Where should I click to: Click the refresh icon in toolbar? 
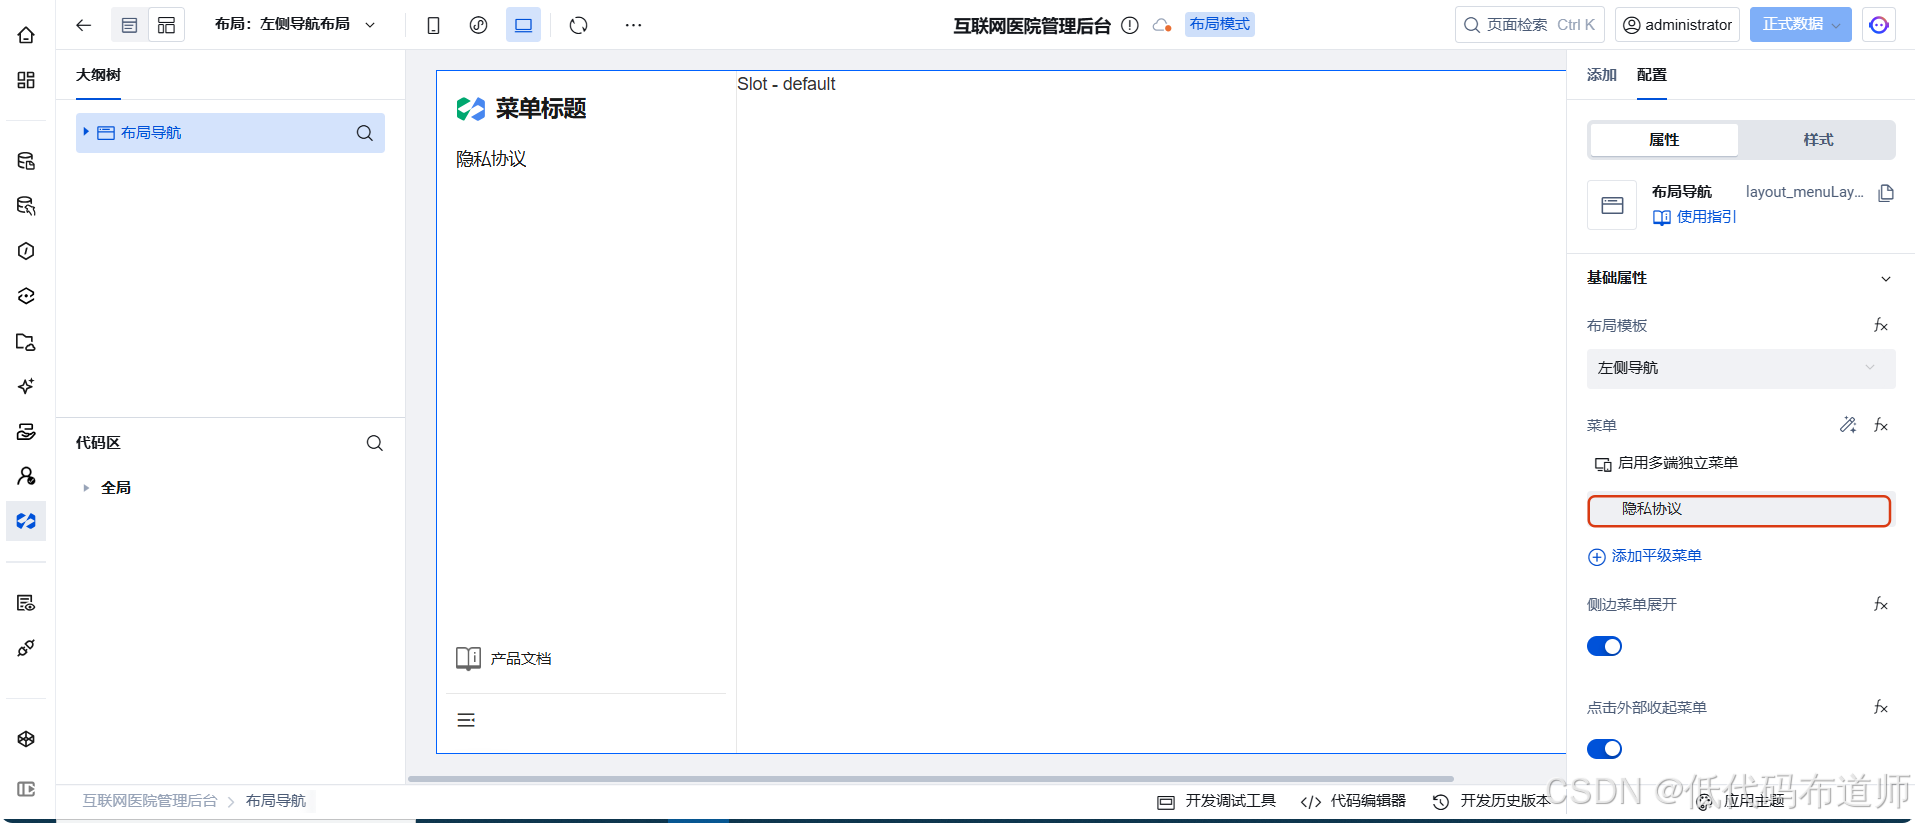(x=578, y=25)
